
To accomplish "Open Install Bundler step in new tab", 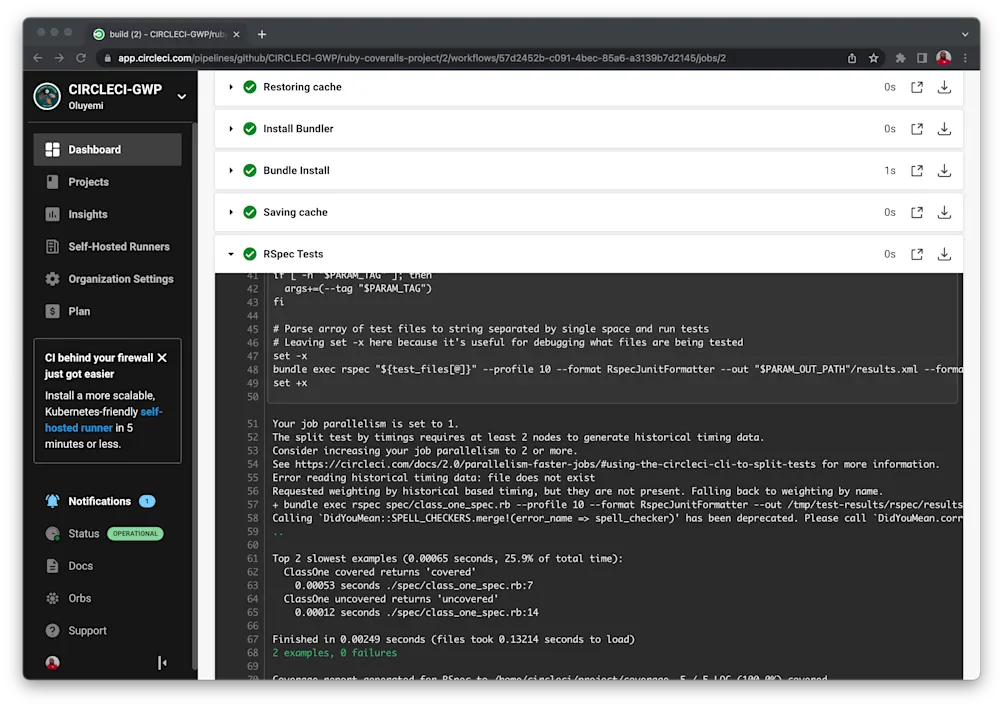I will (917, 129).
